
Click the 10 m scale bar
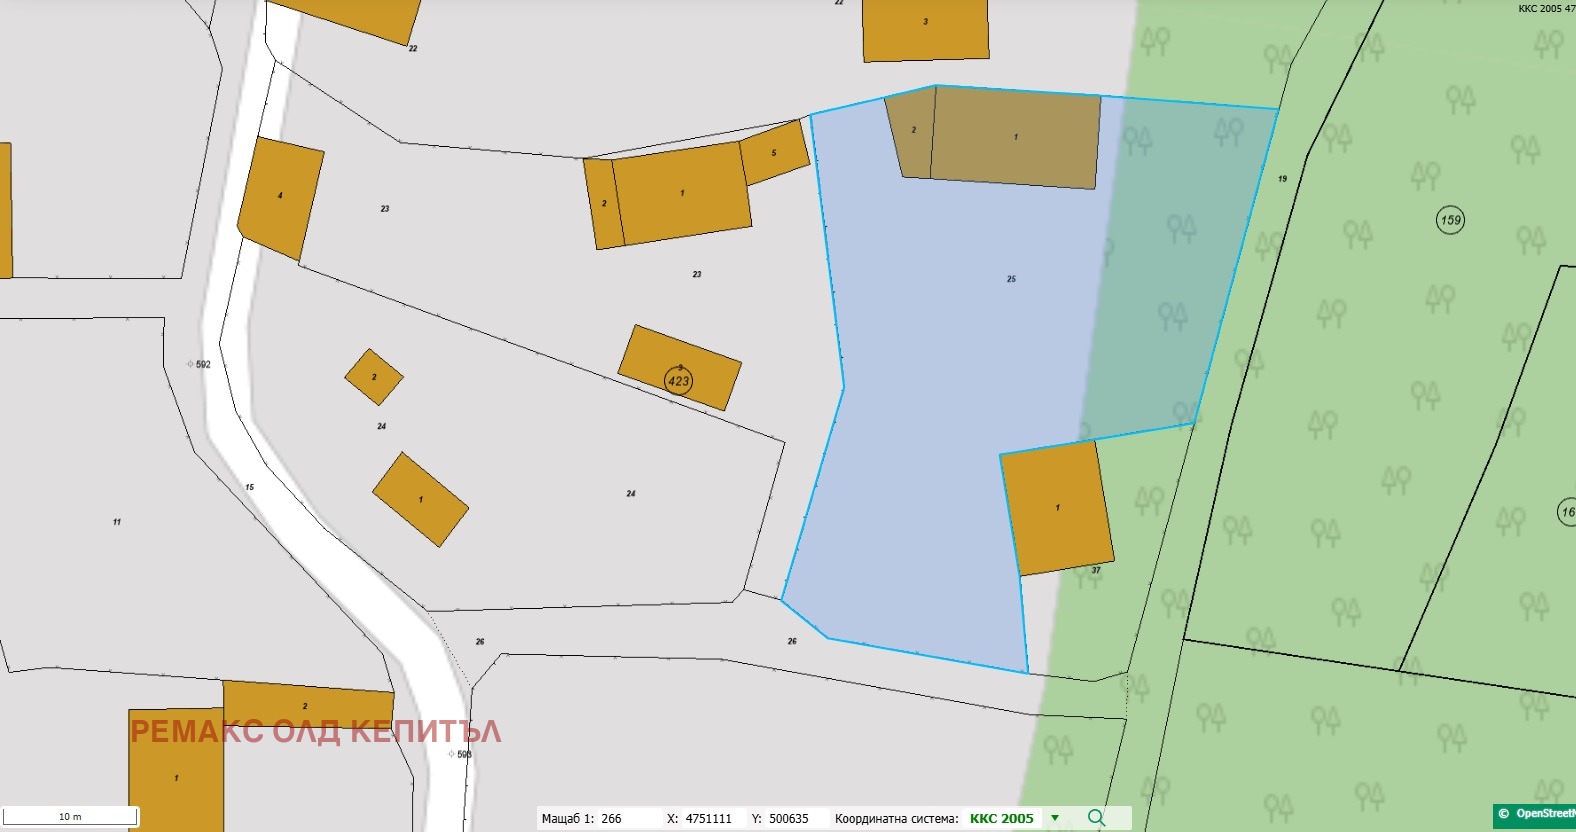coord(70,817)
